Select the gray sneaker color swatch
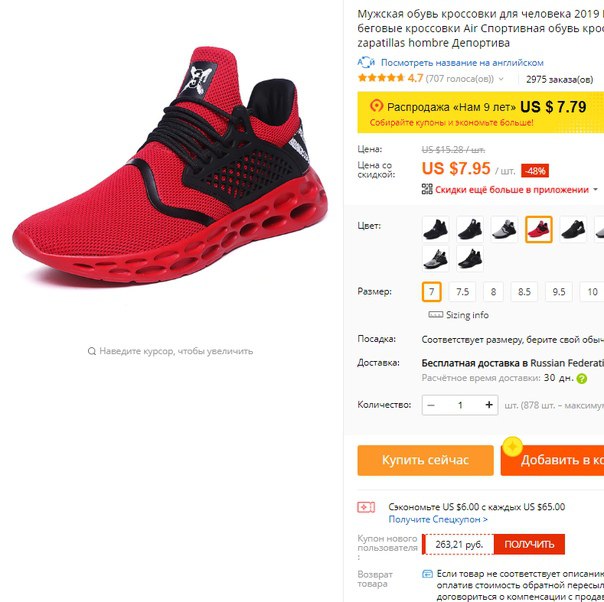The image size is (604, 602). [504, 229]
